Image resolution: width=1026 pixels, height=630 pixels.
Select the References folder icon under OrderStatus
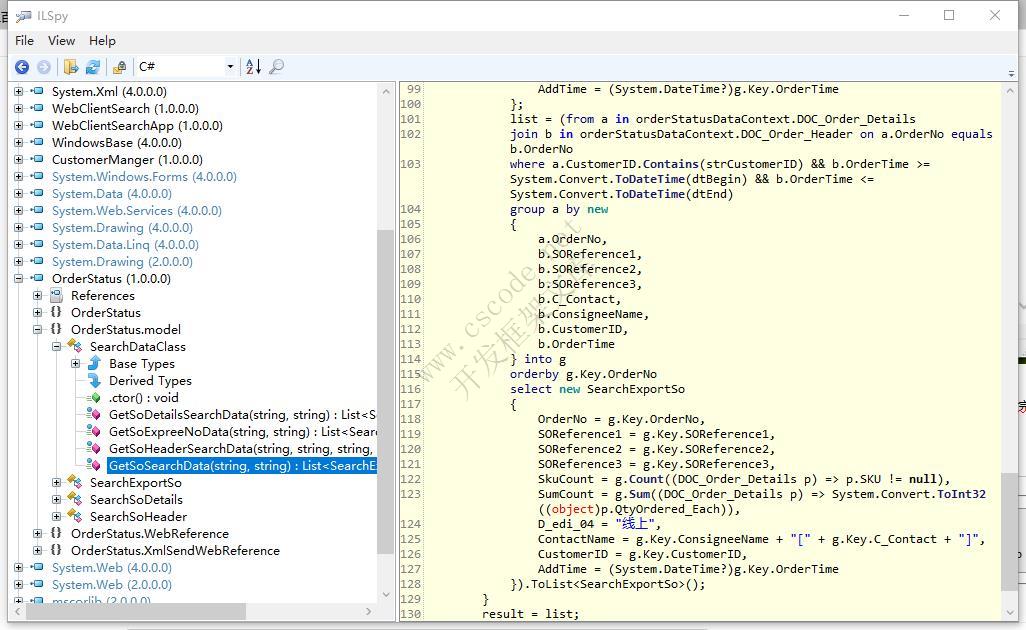[57, 296]
